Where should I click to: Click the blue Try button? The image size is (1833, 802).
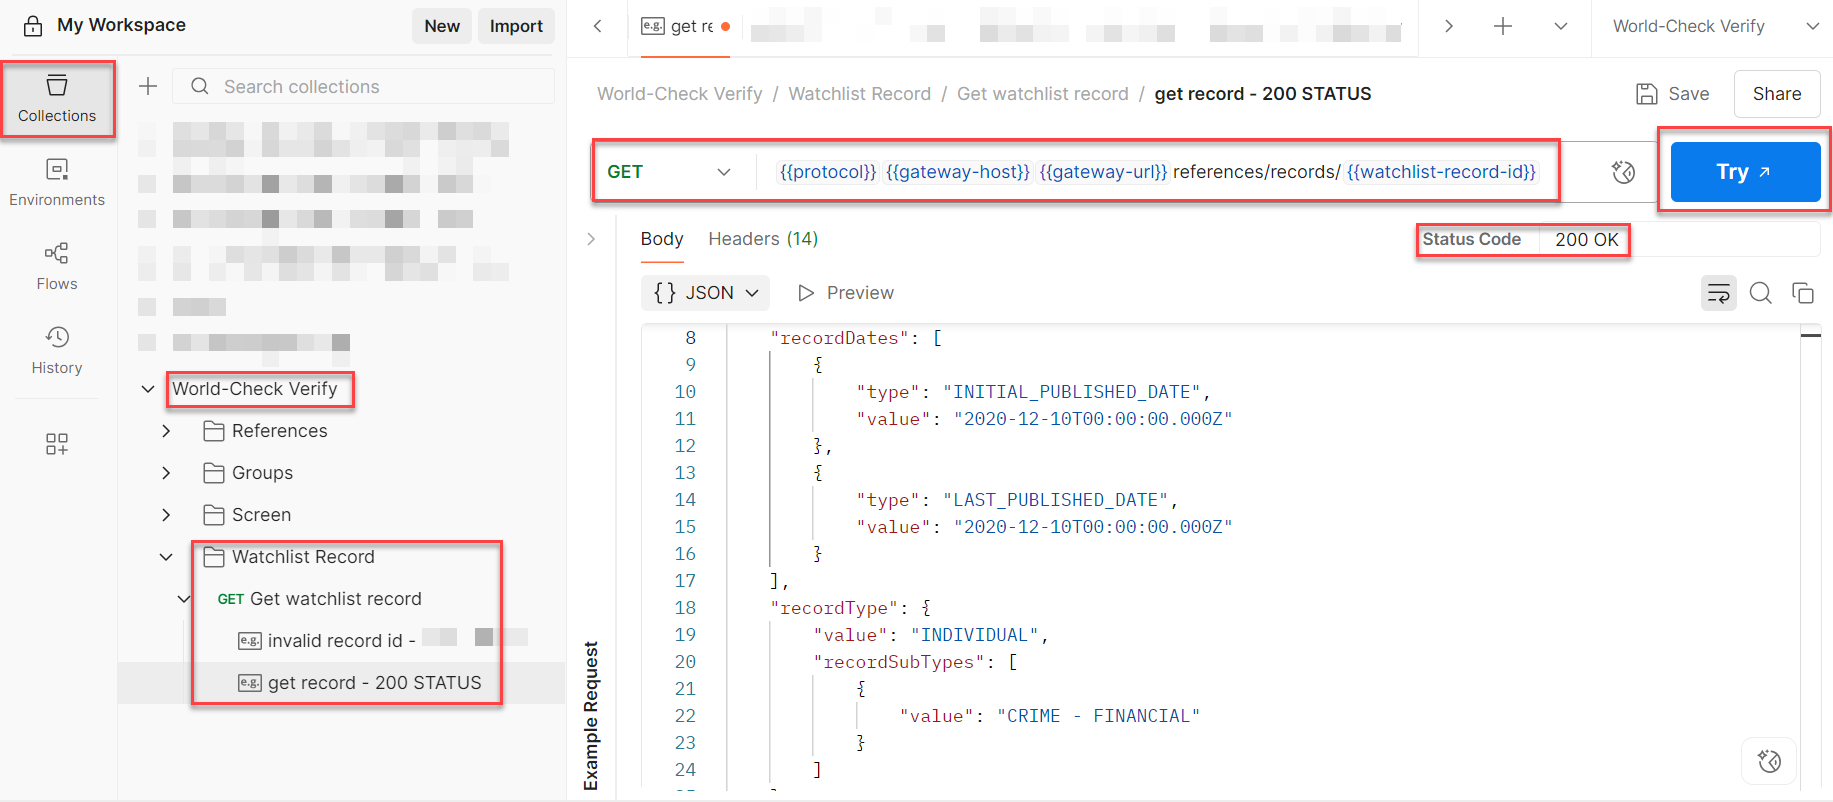1745,172
